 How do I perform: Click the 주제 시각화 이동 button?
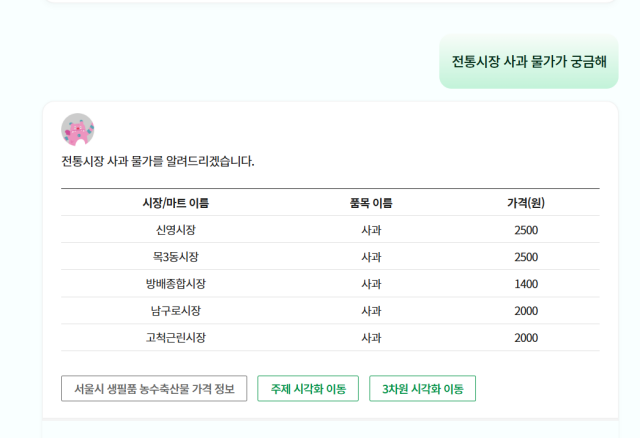[x=308, y=389]
